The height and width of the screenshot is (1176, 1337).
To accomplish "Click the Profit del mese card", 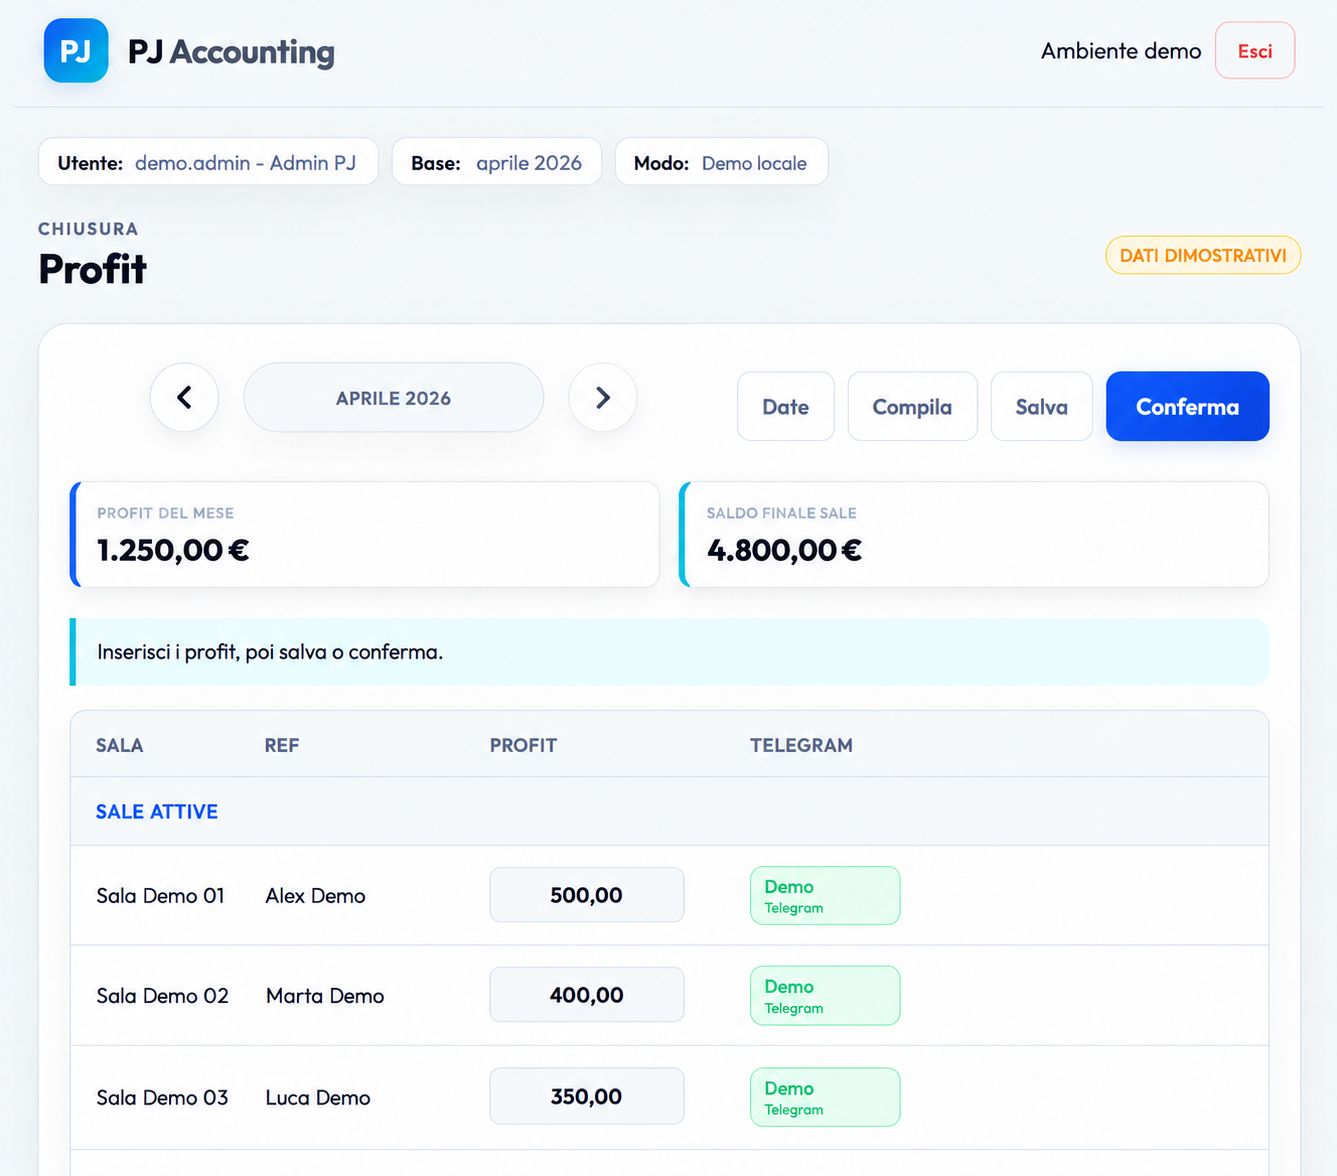I will [365, 535].
